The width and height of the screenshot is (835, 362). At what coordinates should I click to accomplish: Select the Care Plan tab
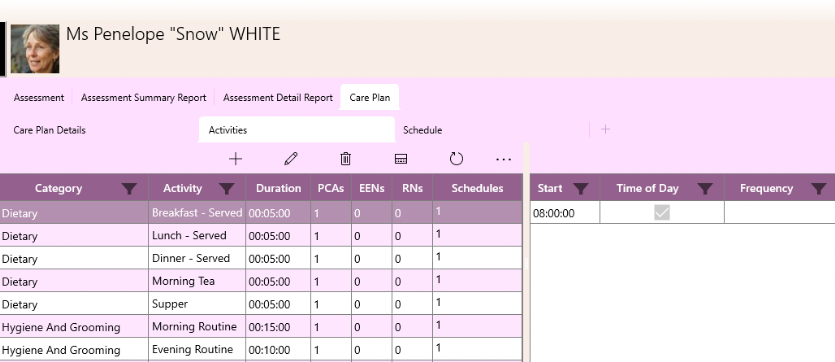(x=370, y=98)
